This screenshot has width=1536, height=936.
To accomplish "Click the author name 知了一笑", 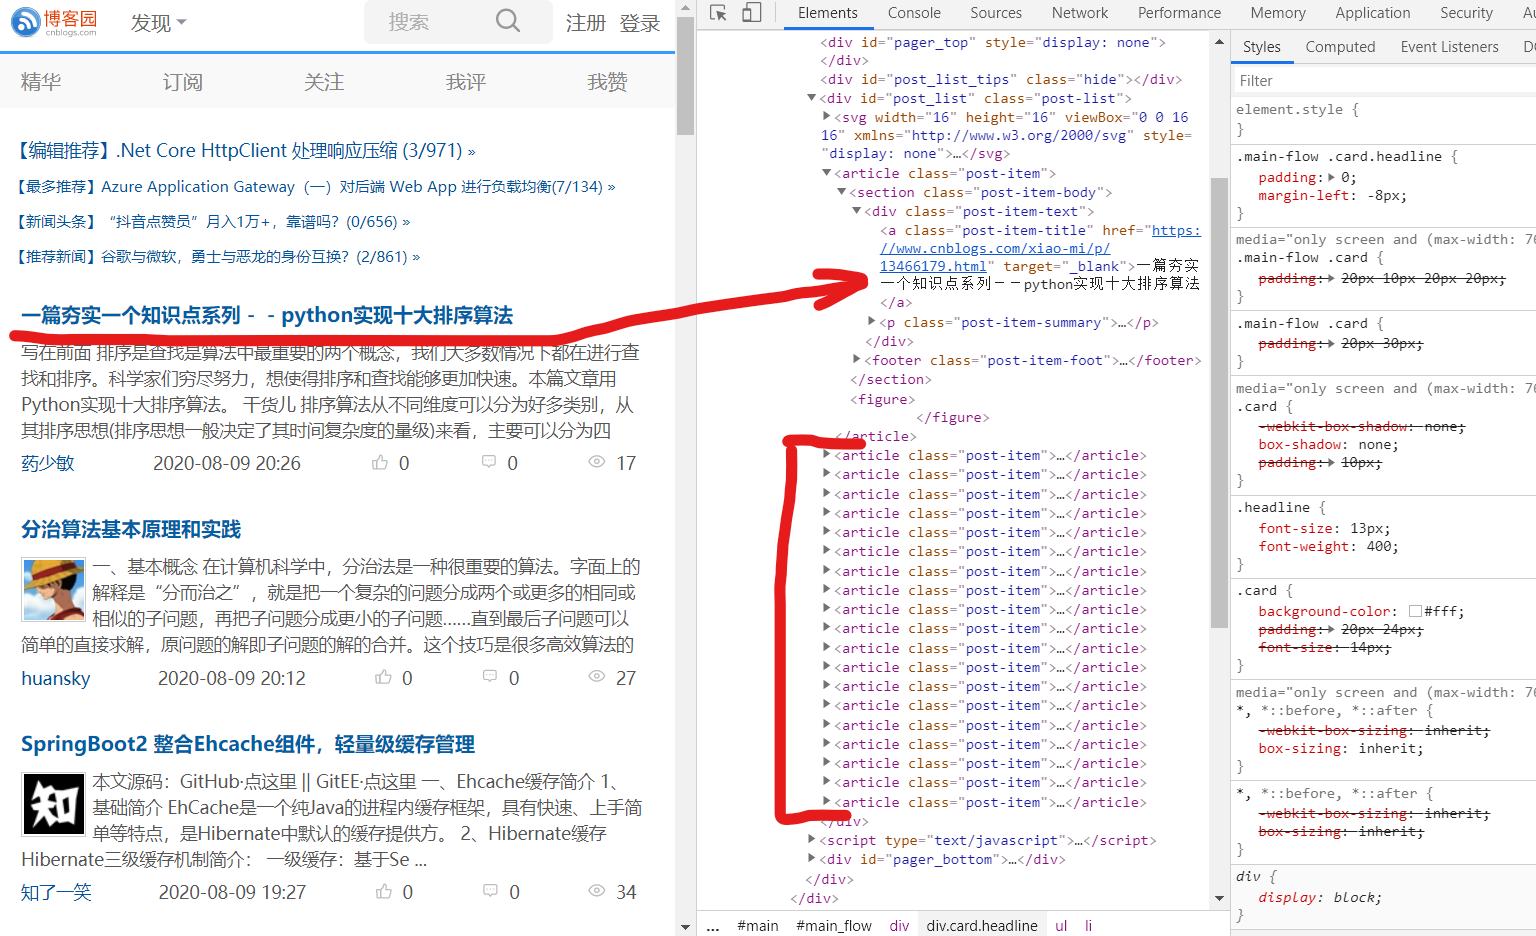I will click(x=57, y=892).
